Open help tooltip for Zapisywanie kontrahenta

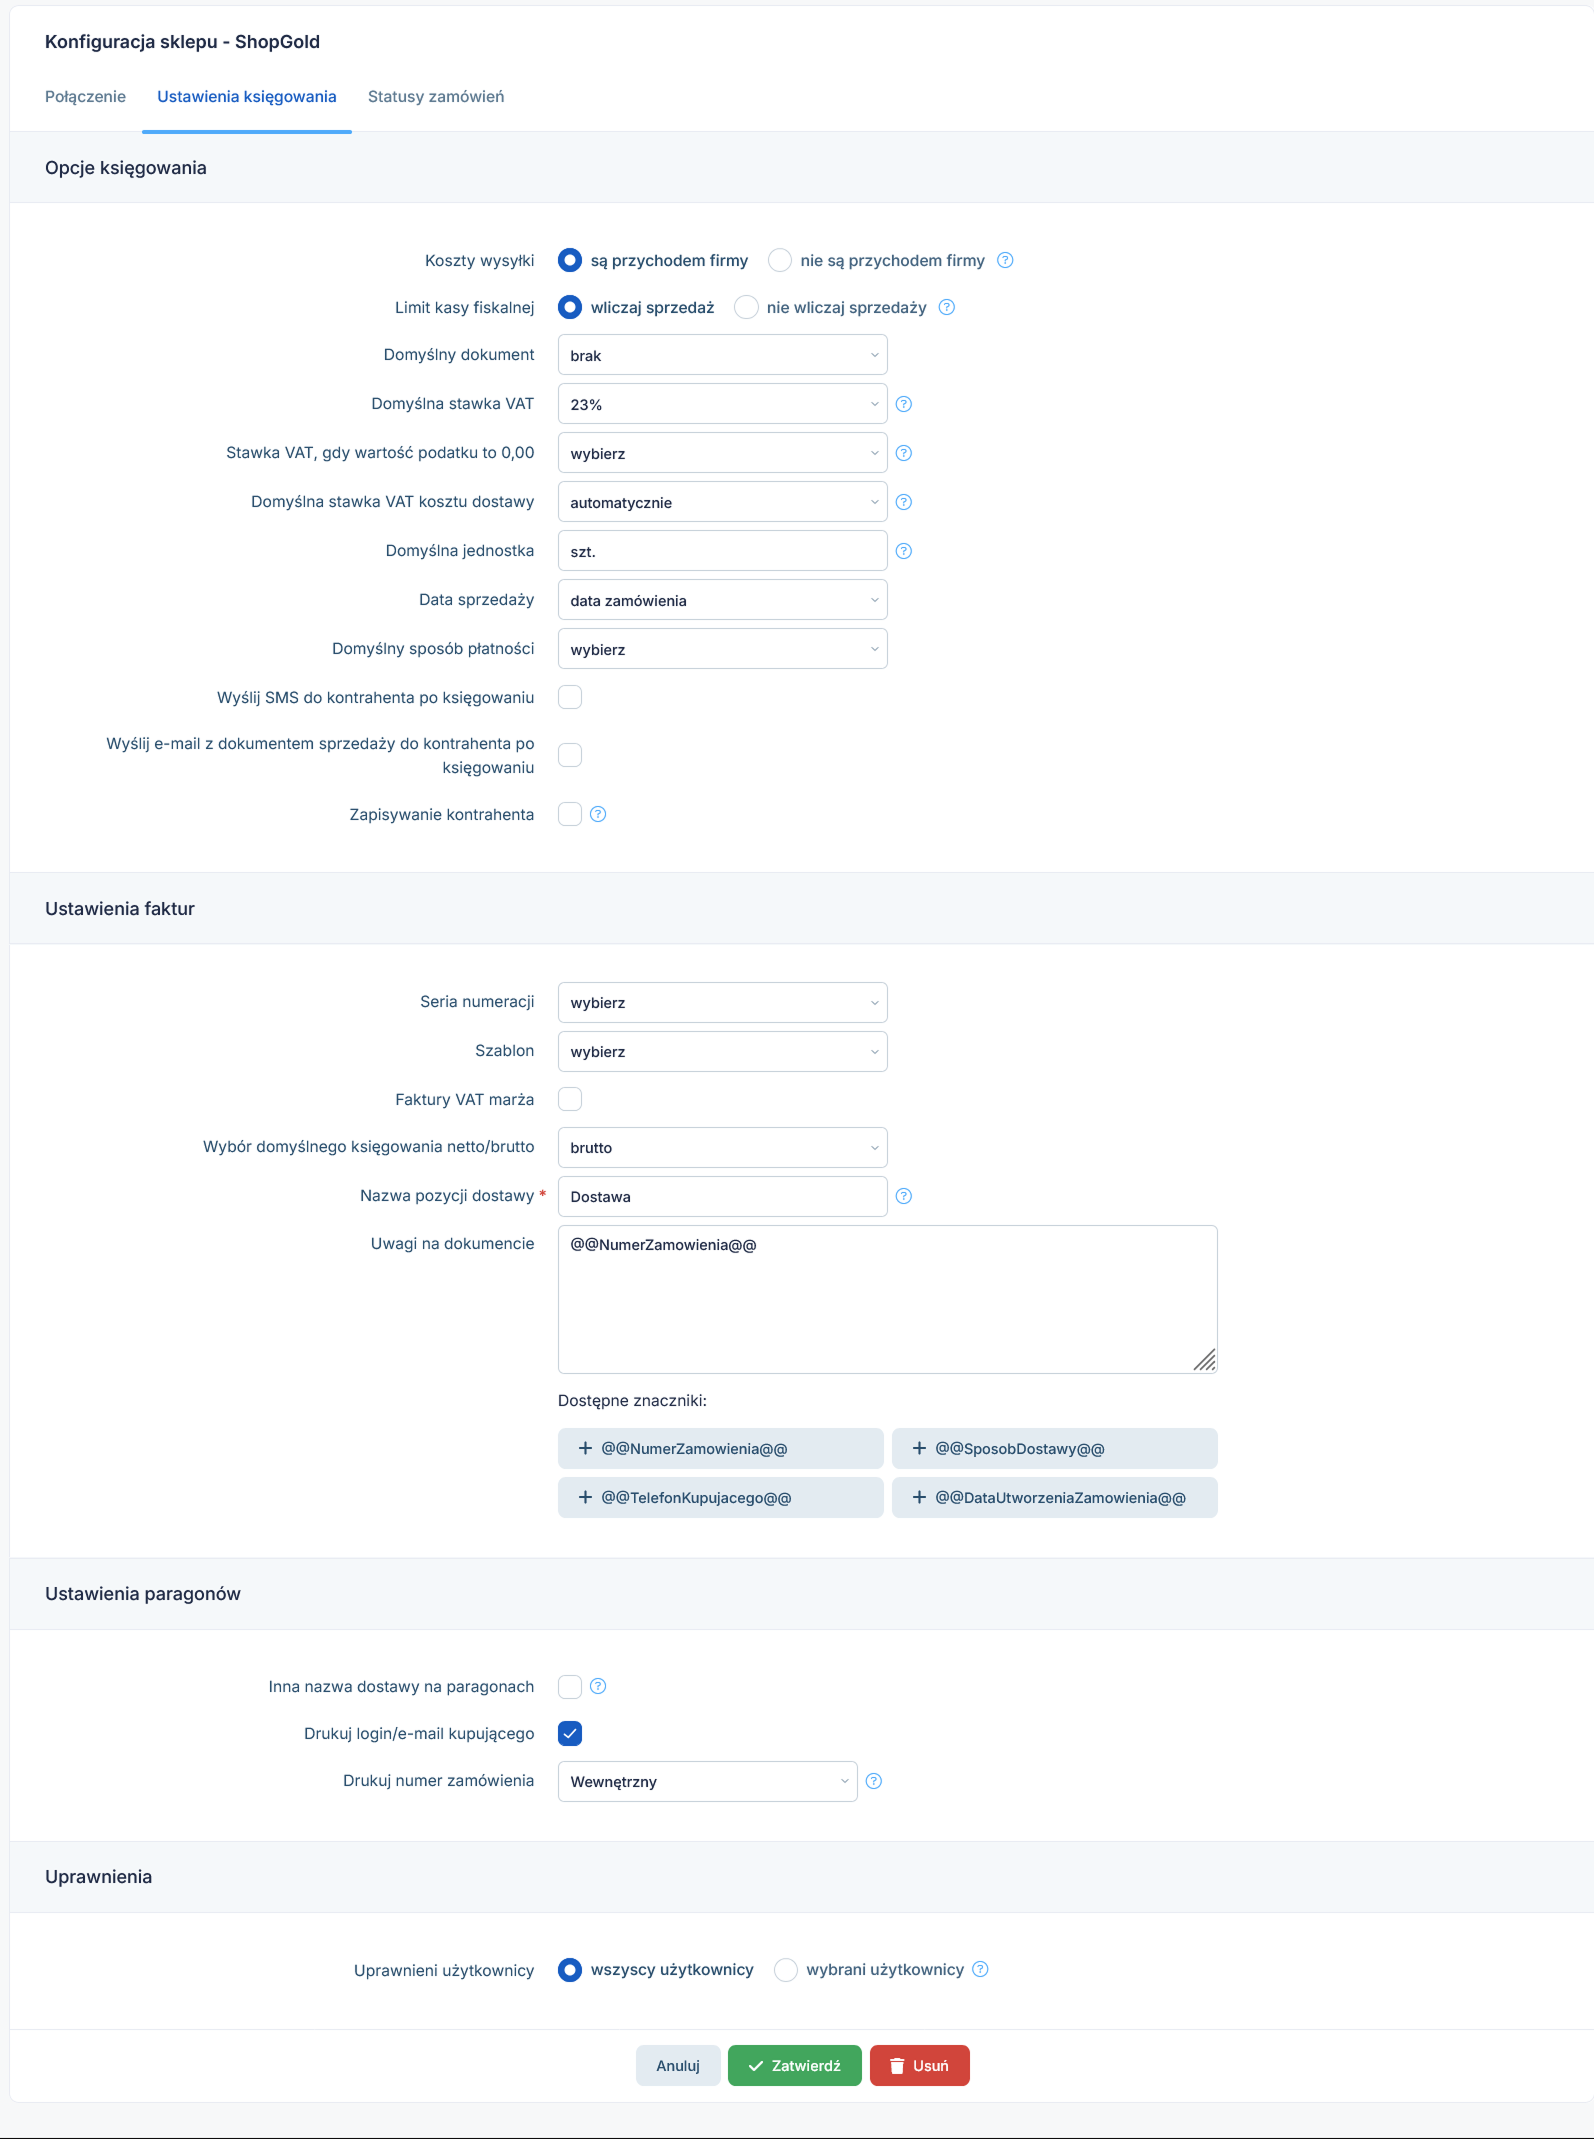pos(598,814)
